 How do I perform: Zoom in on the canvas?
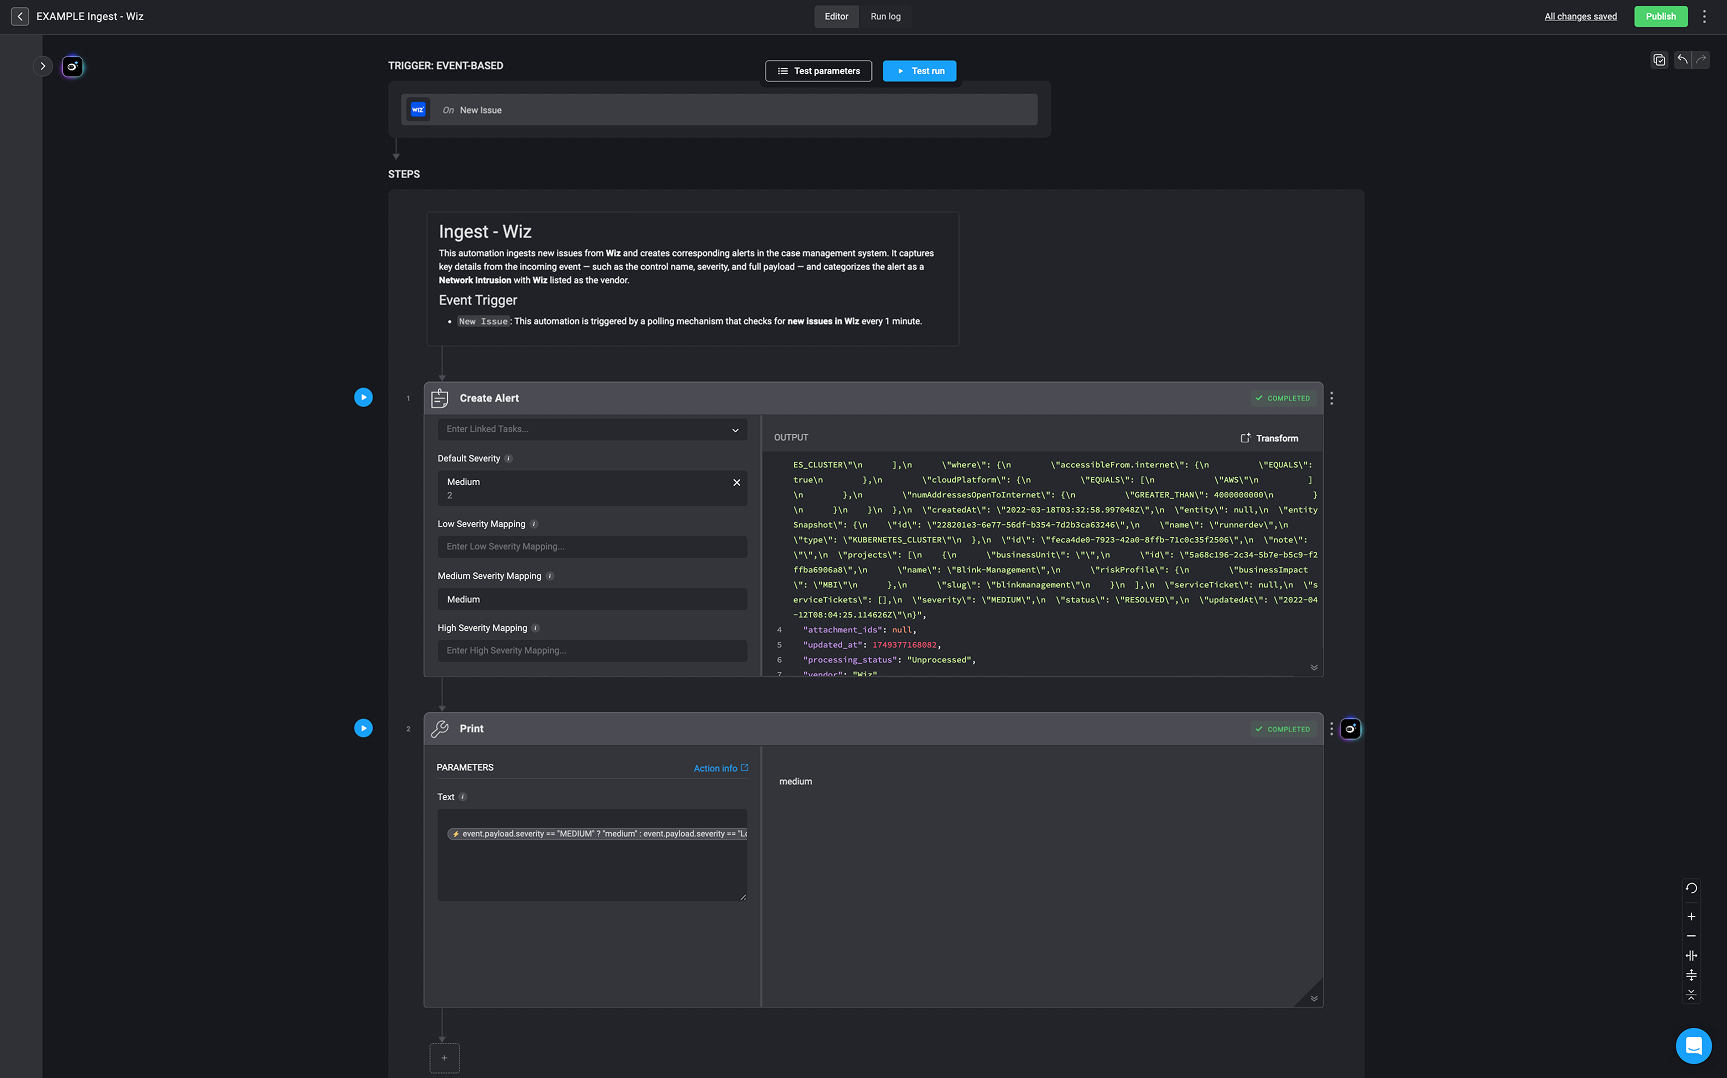[1691, 916]
